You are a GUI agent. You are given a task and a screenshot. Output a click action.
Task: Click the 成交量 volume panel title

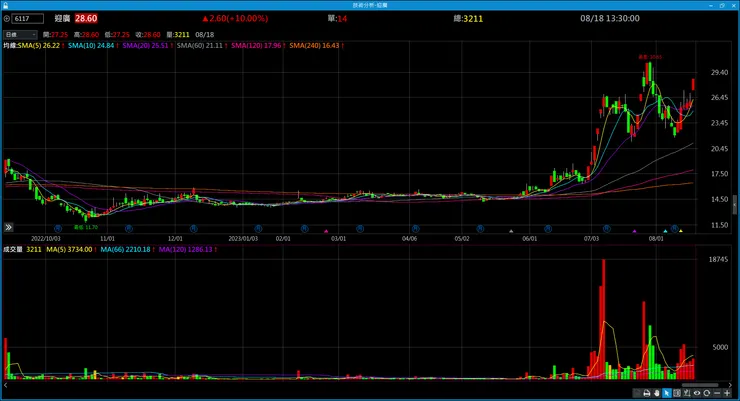tap(13, 250)
